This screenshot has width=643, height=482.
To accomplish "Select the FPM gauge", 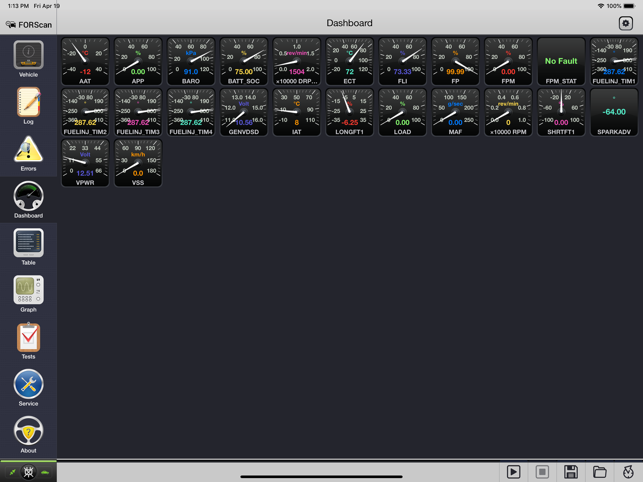I will (x=508, y=62).
